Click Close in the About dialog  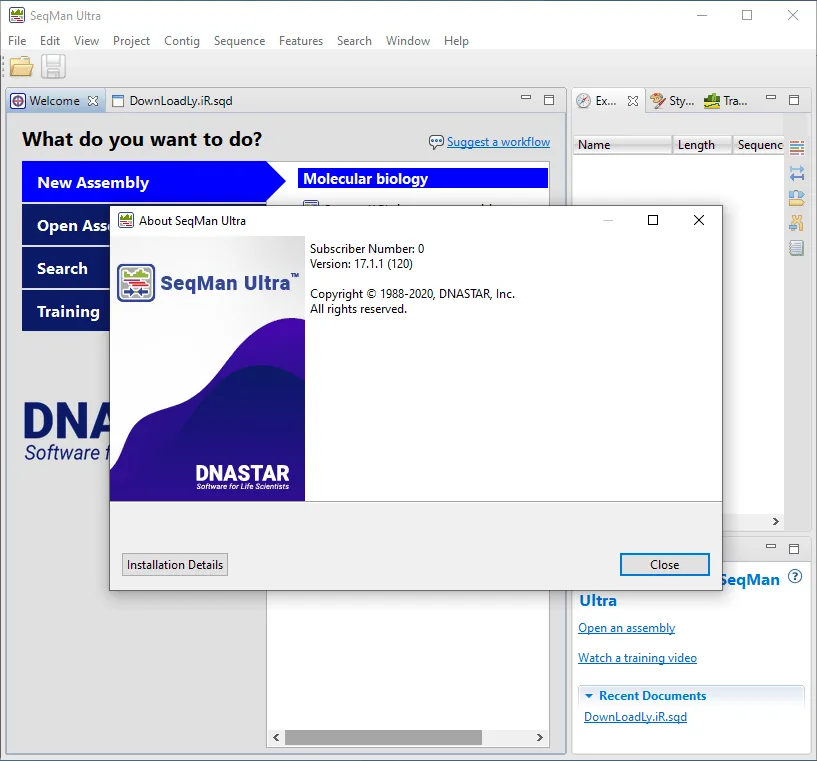[664, 565]
